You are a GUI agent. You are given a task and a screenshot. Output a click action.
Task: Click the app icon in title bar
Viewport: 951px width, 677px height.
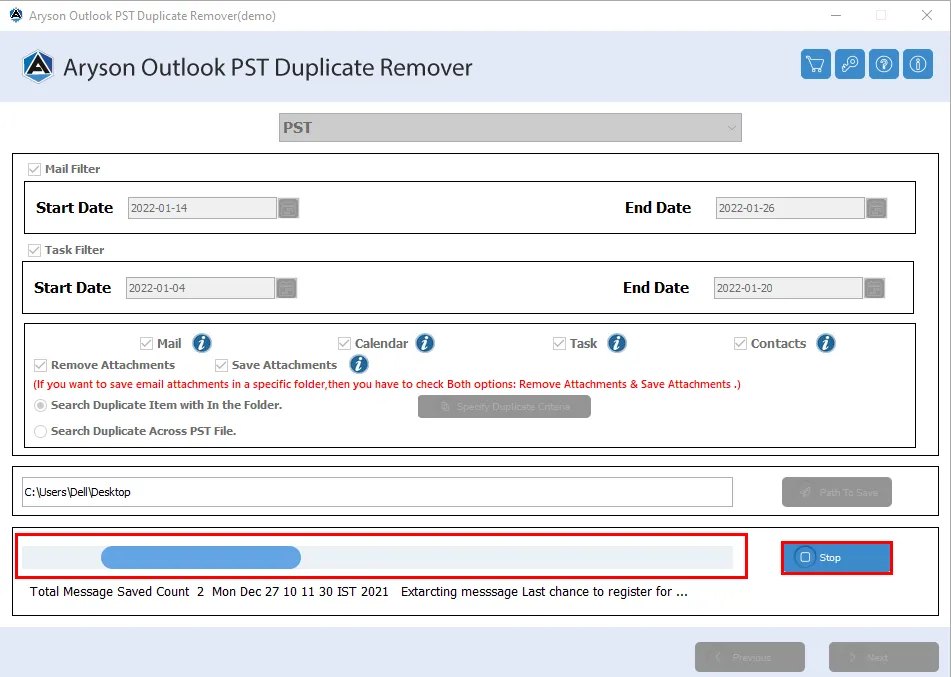[16, 15]
